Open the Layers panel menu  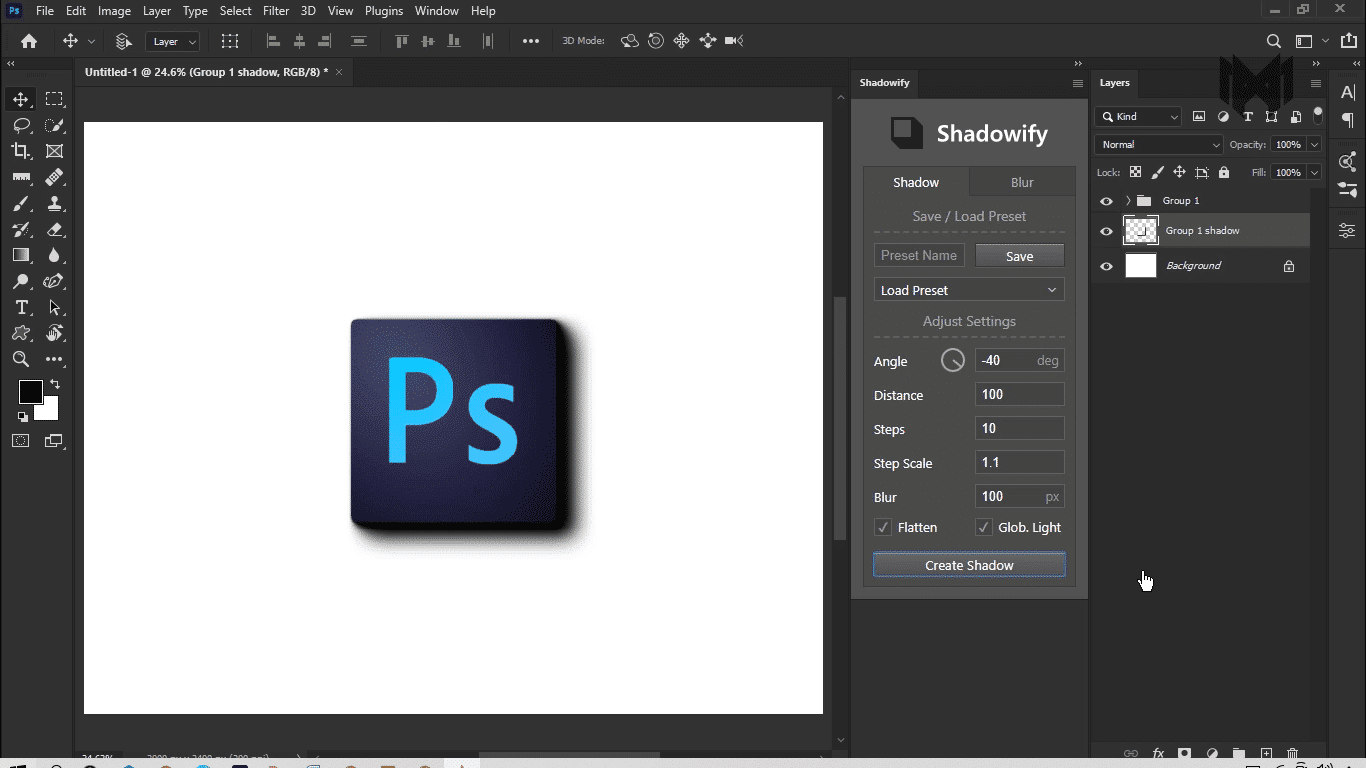(1316, 83)
